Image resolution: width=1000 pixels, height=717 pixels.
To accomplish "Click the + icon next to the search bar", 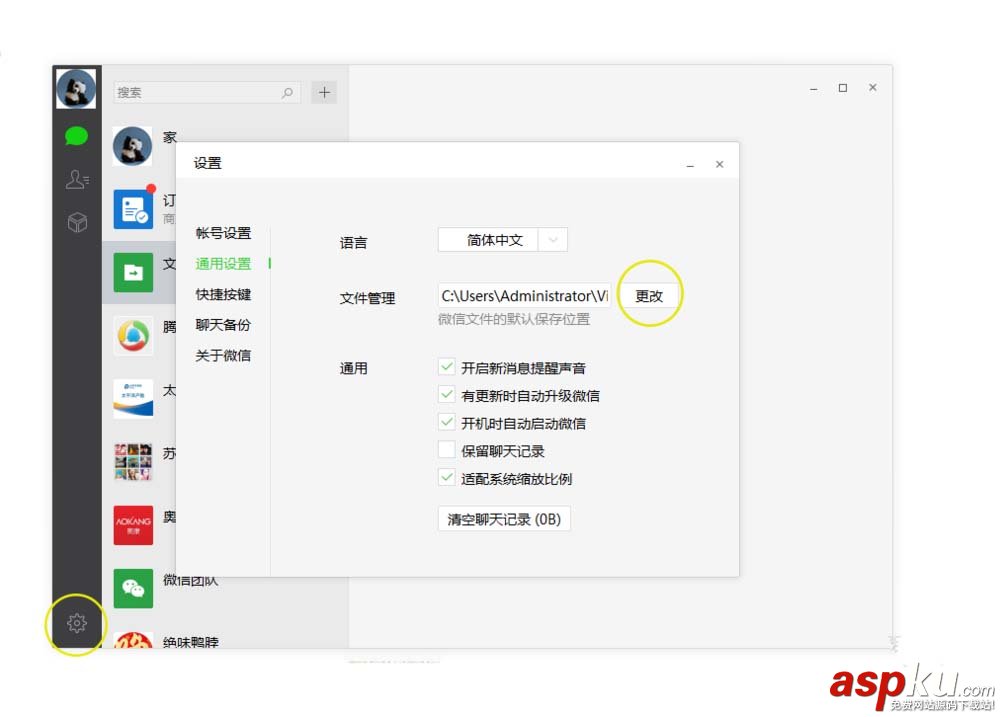I will coord(324,91).
